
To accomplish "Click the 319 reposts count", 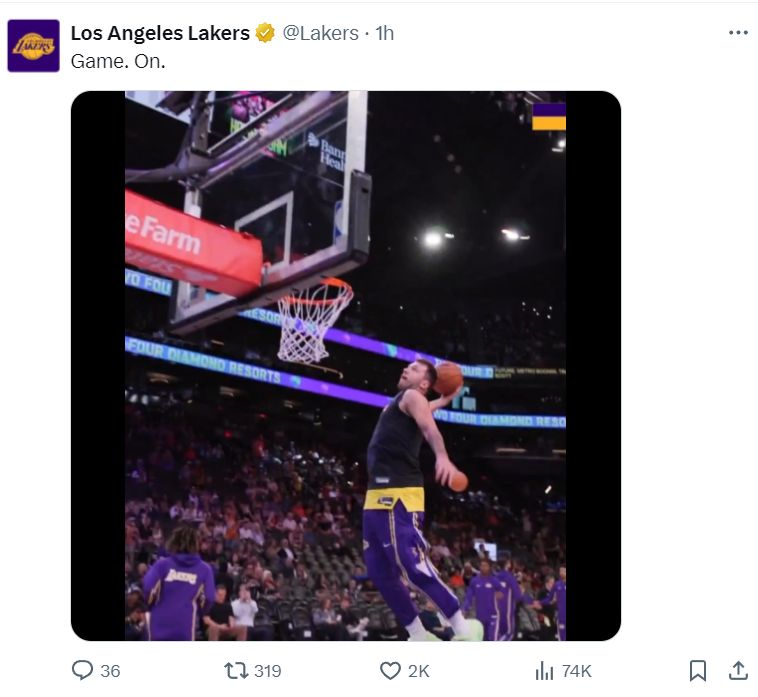I will 267,671.
